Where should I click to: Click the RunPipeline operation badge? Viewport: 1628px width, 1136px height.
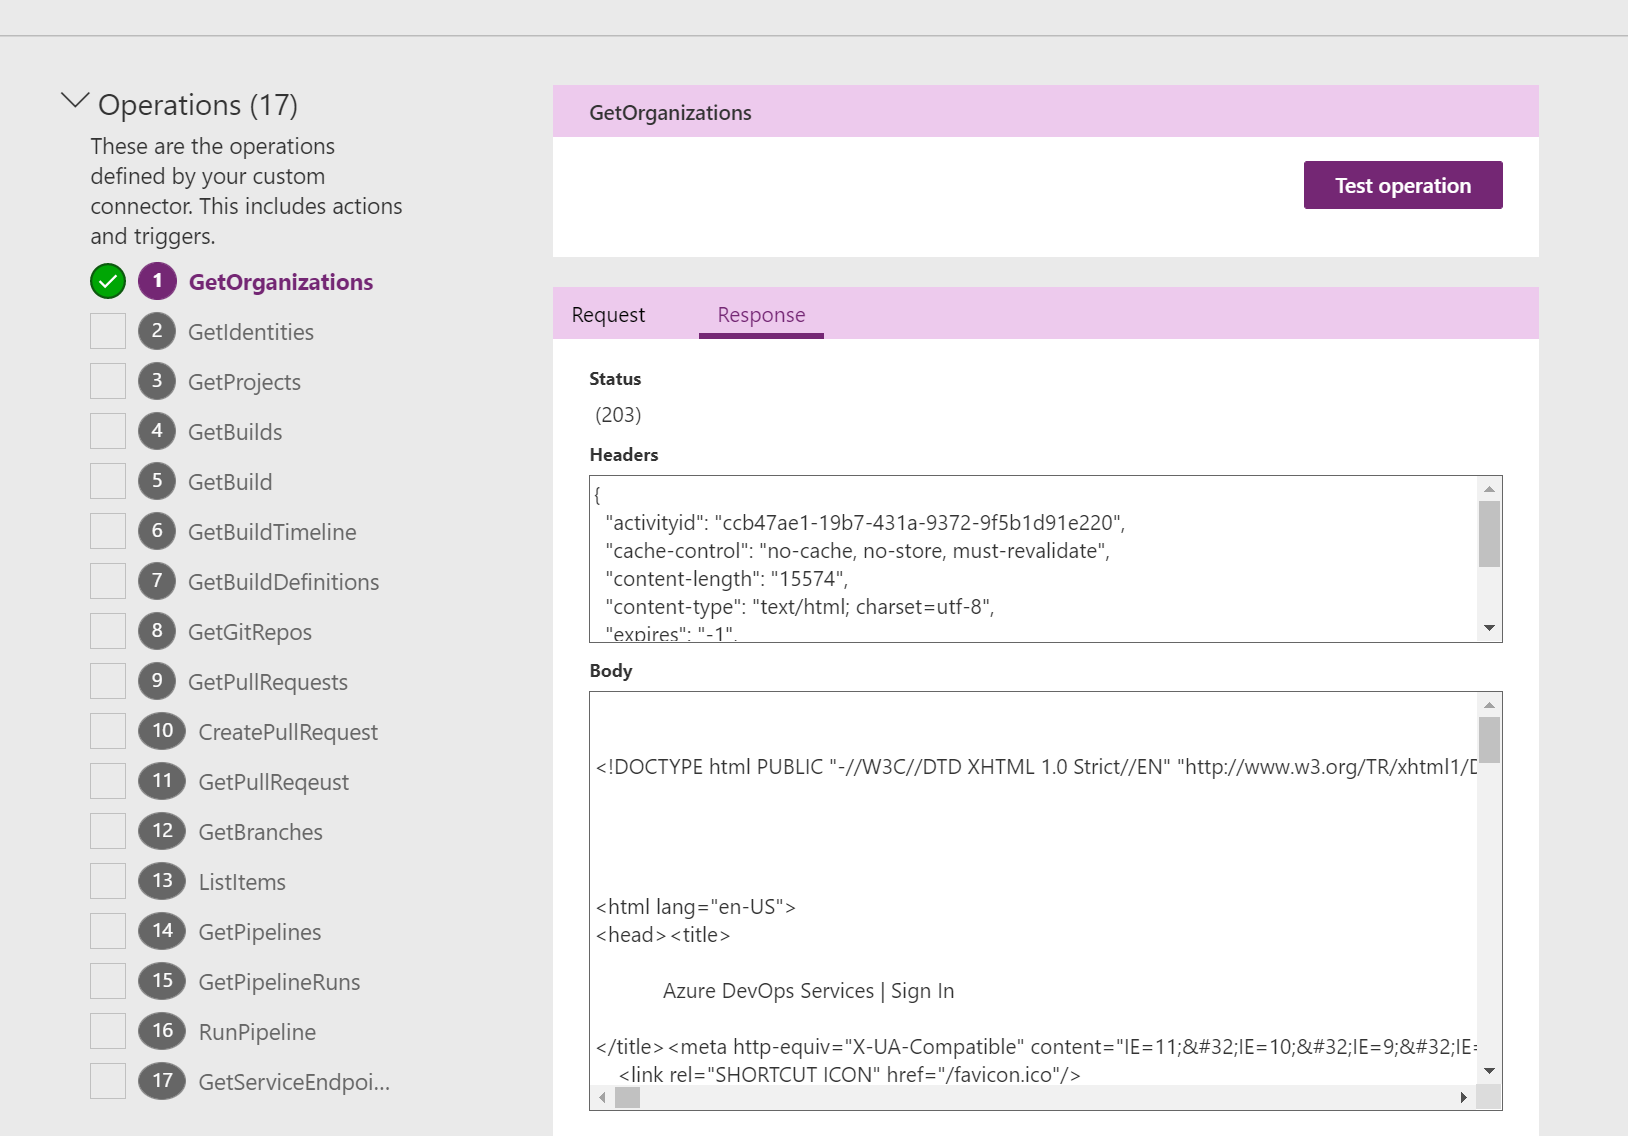[161, 1031]
